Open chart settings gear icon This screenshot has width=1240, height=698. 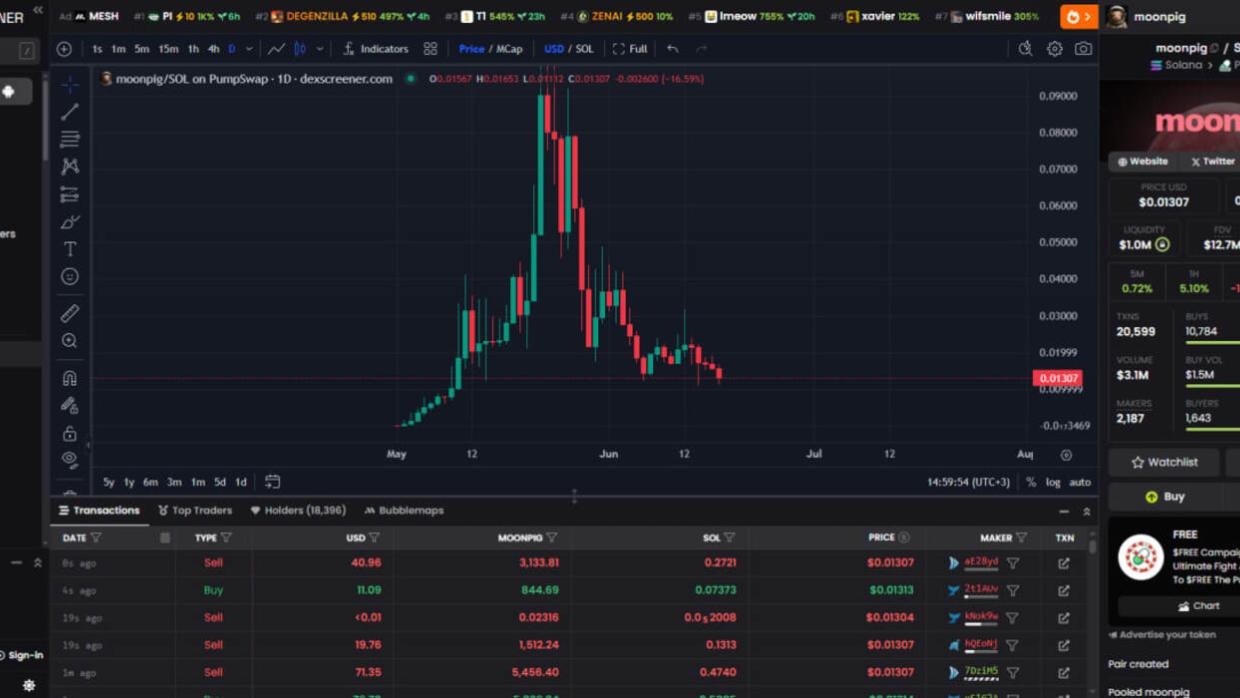(x=1054, y=49)
